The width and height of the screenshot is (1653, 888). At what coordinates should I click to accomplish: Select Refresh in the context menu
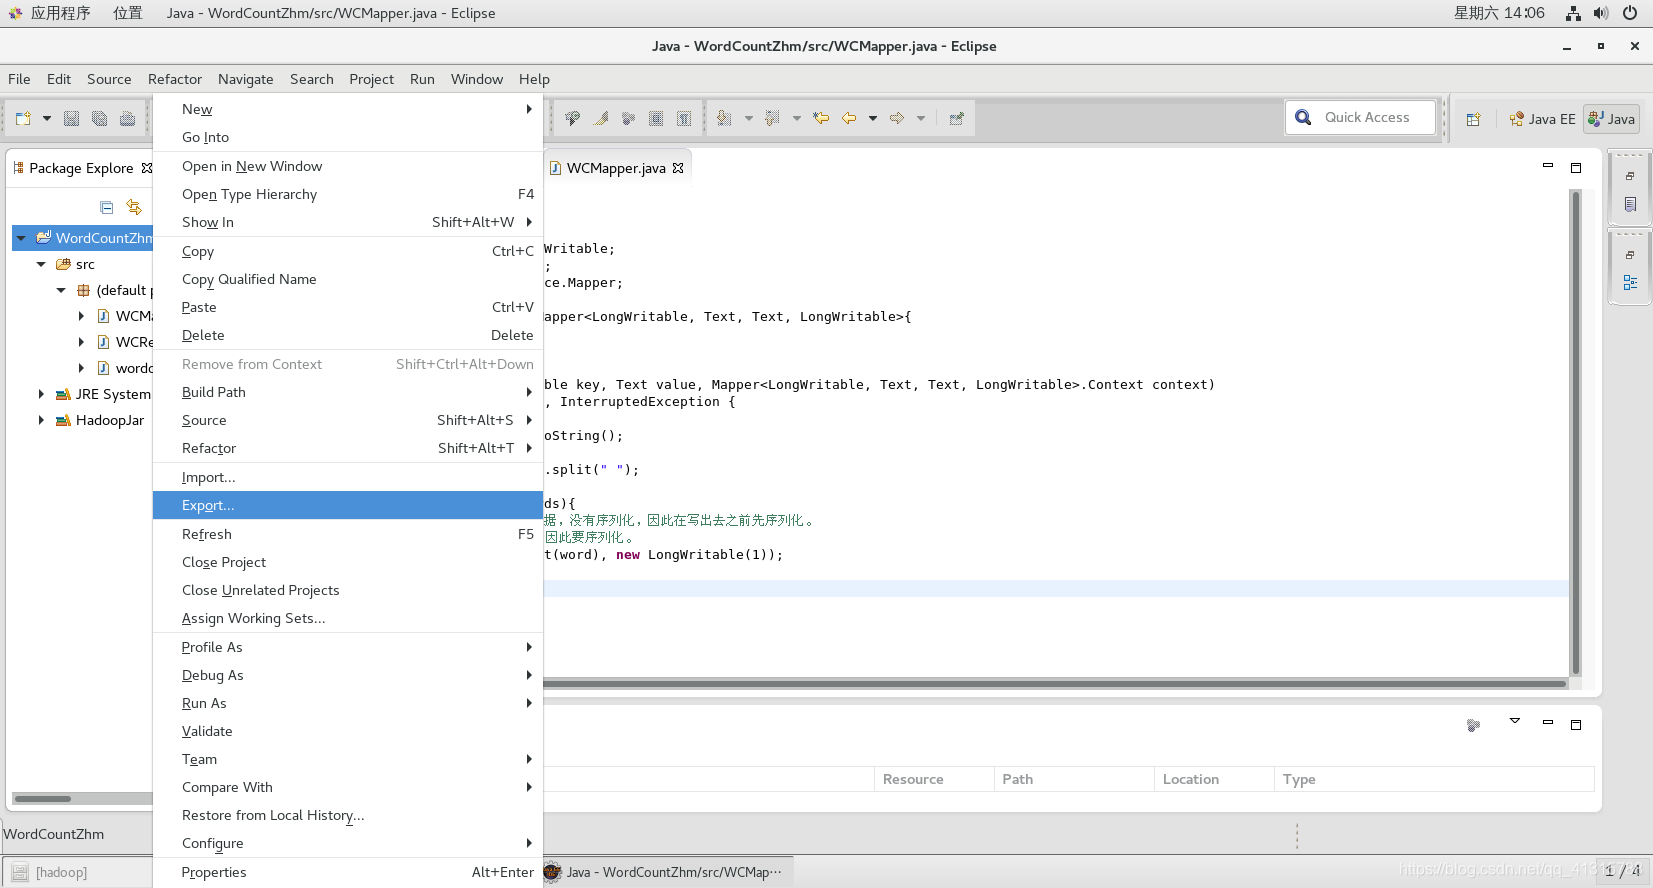tap(347, 534)
